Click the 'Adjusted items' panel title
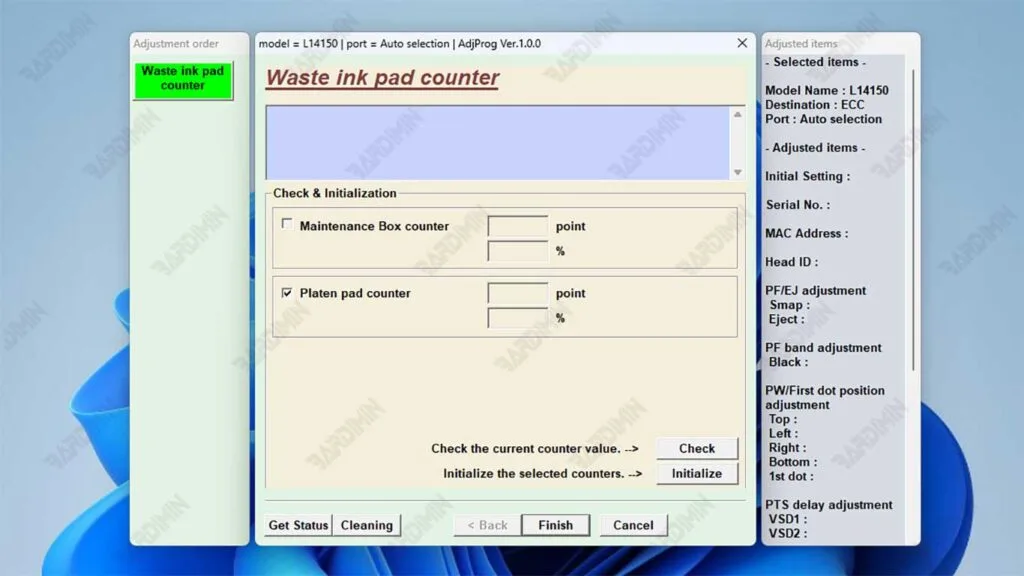The width and height of the screenshot is (1024, 576). (801, 44)
